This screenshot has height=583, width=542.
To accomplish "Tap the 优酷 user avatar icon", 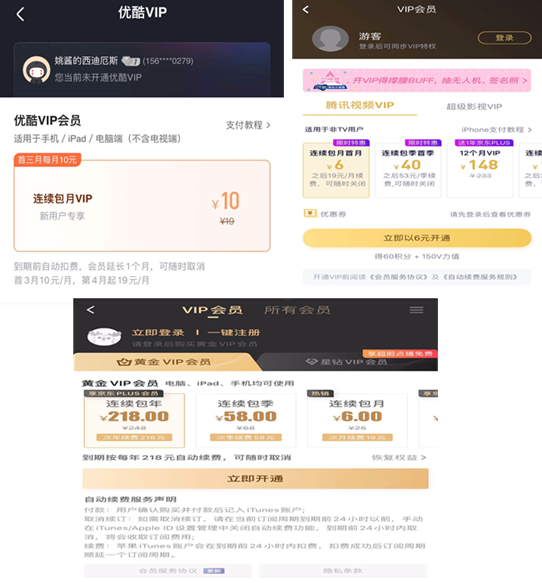I will (36, 70).
